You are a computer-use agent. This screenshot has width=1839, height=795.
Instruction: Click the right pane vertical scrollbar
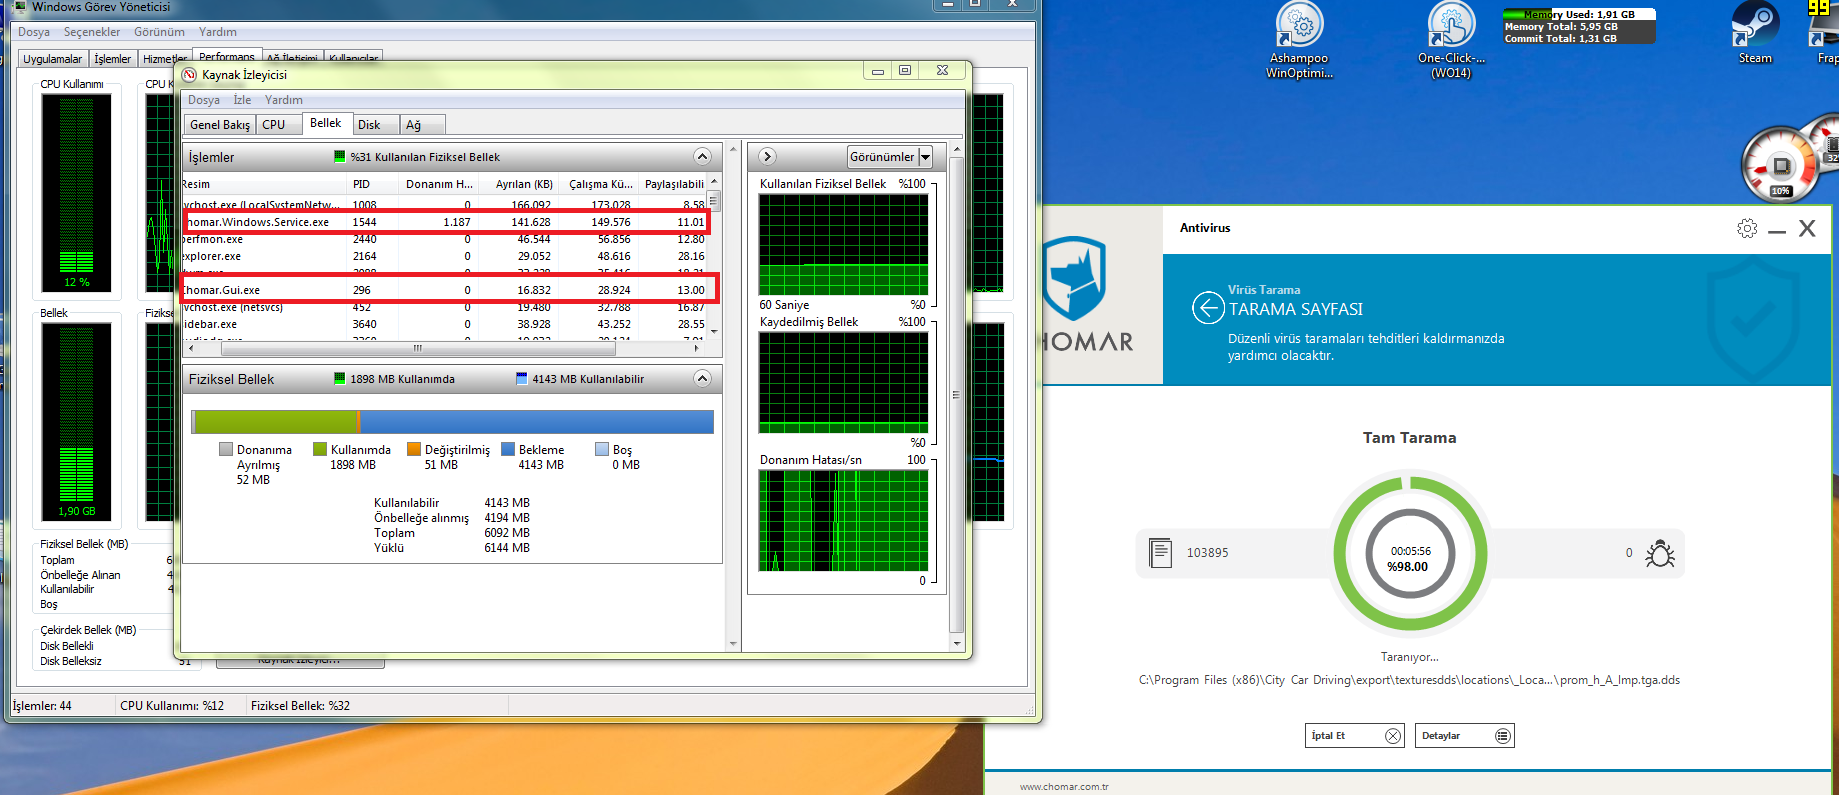click(956, 397)
